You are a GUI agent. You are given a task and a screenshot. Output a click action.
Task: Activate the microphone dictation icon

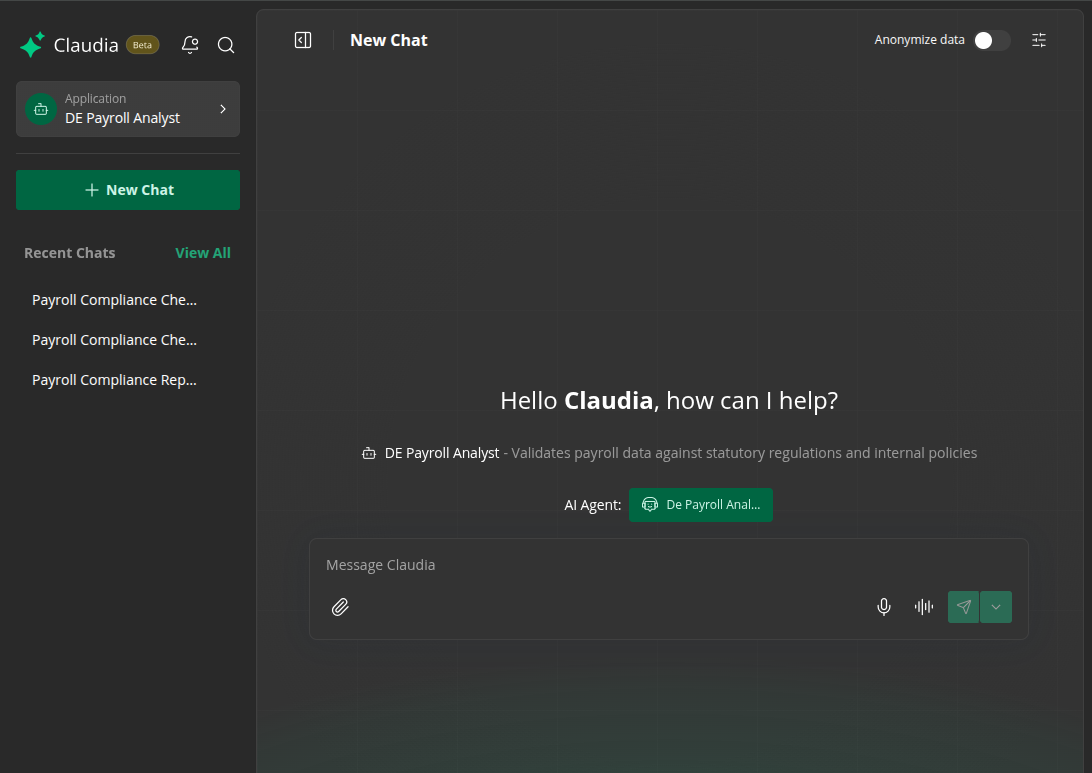[884, 607]
